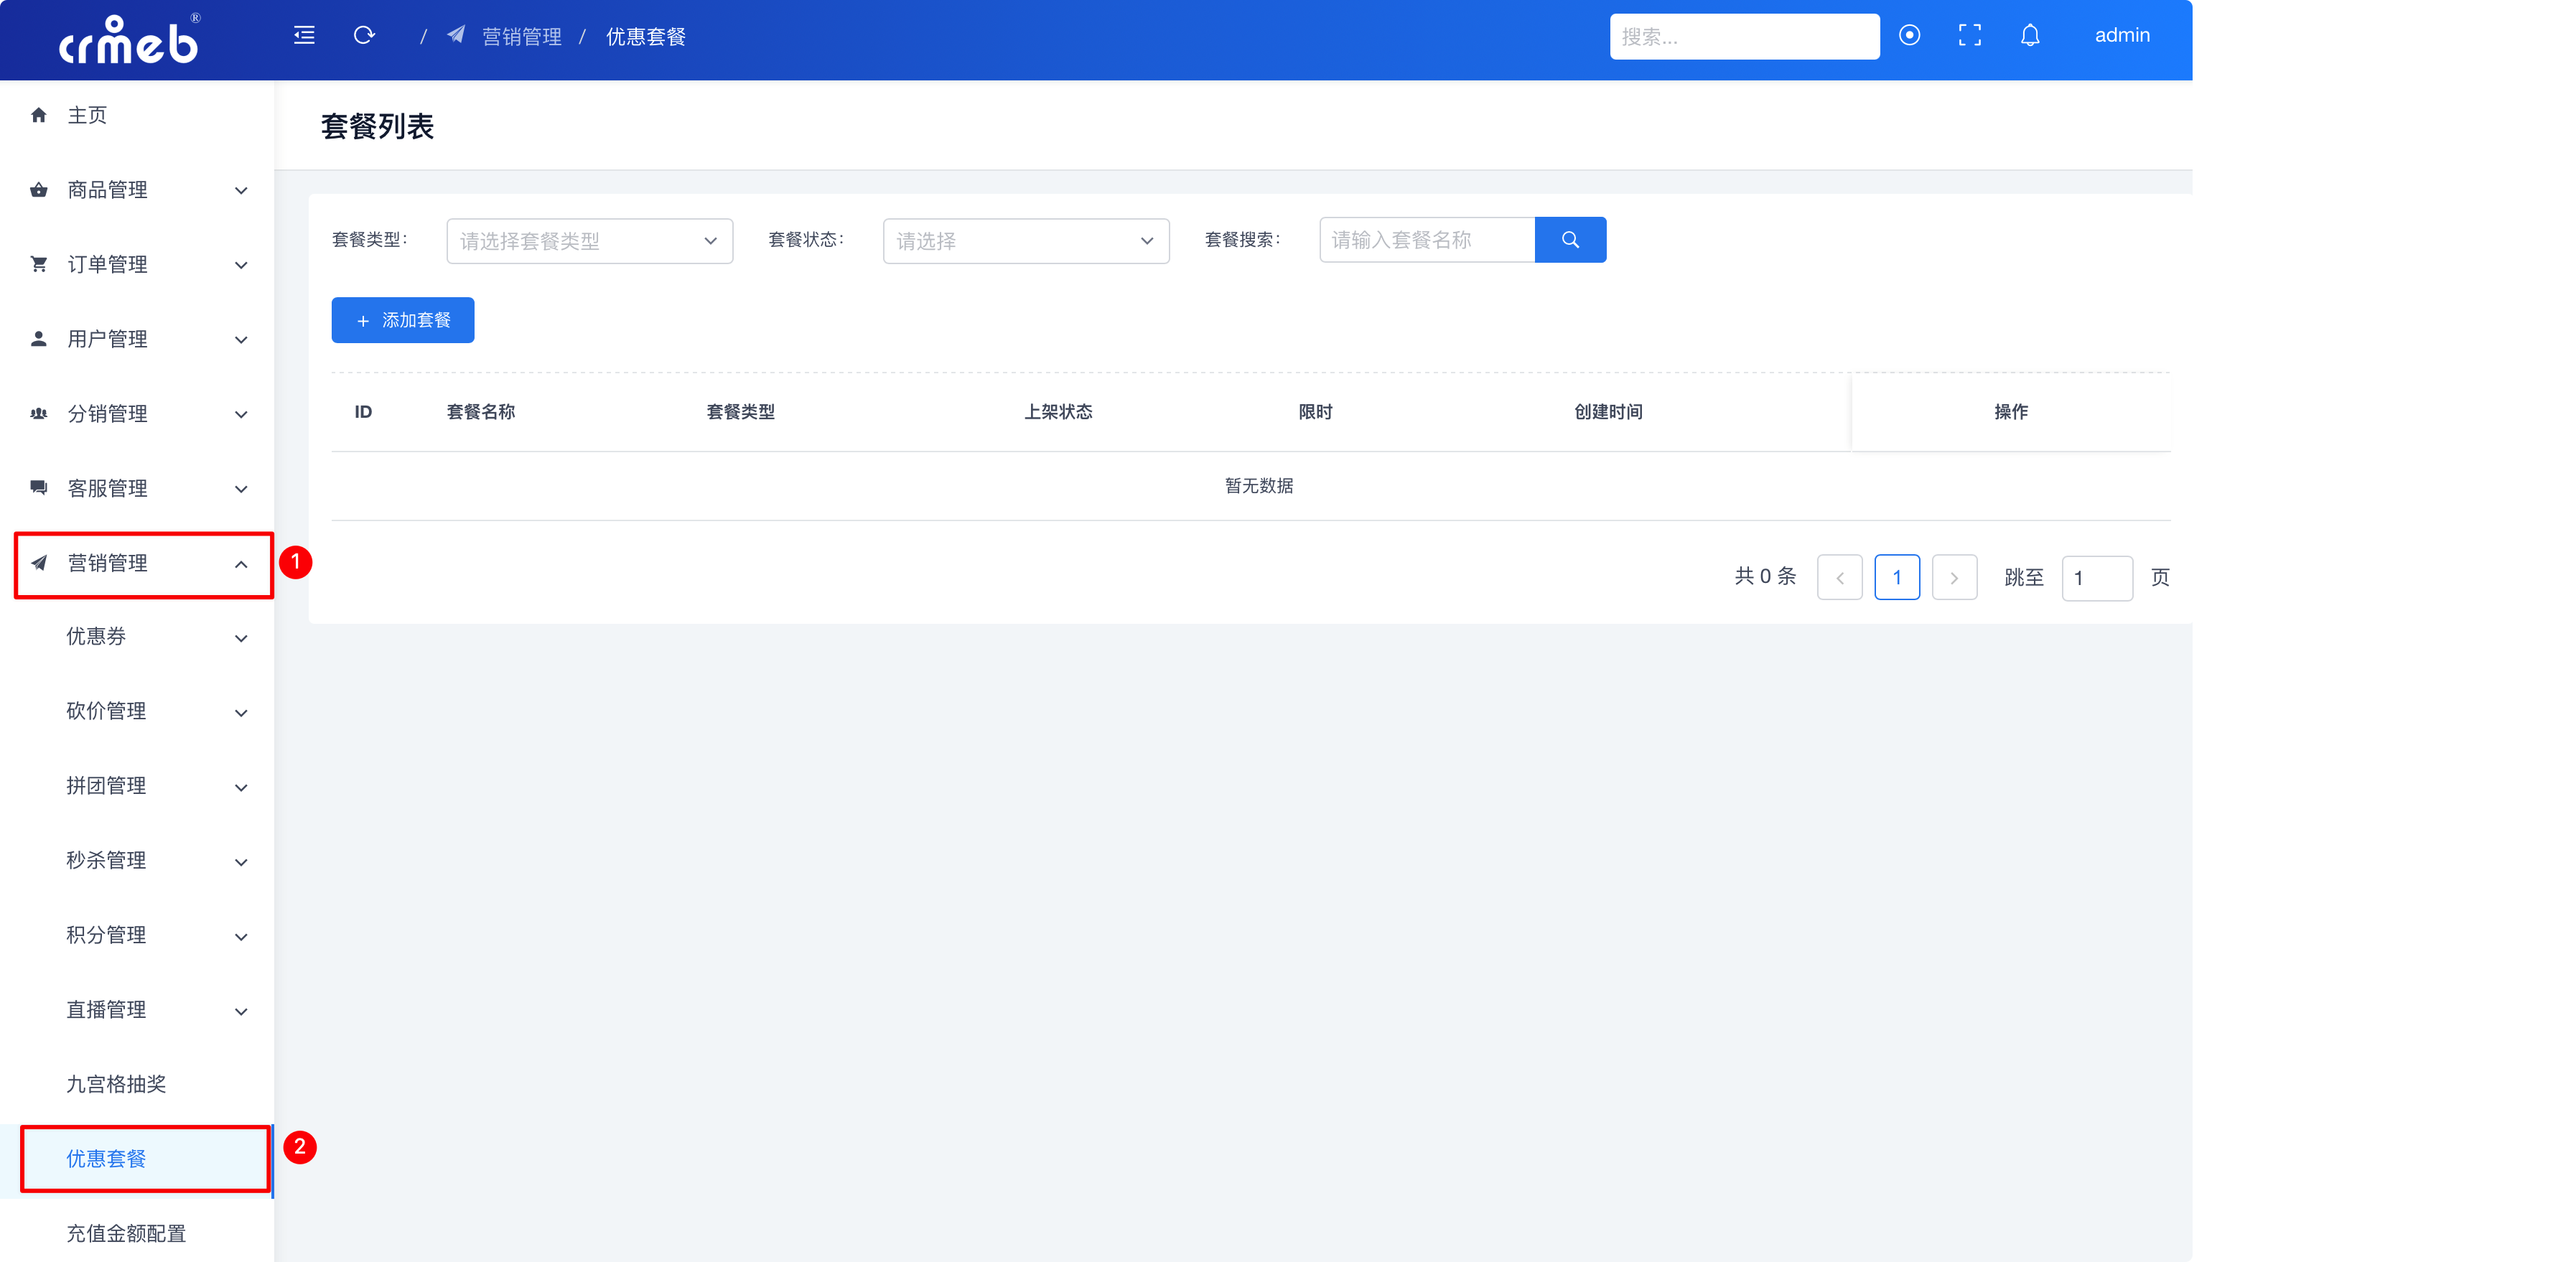The image size is (2576, 1262).
Task: Go to previous page arrow
Action: [1839, 577]
